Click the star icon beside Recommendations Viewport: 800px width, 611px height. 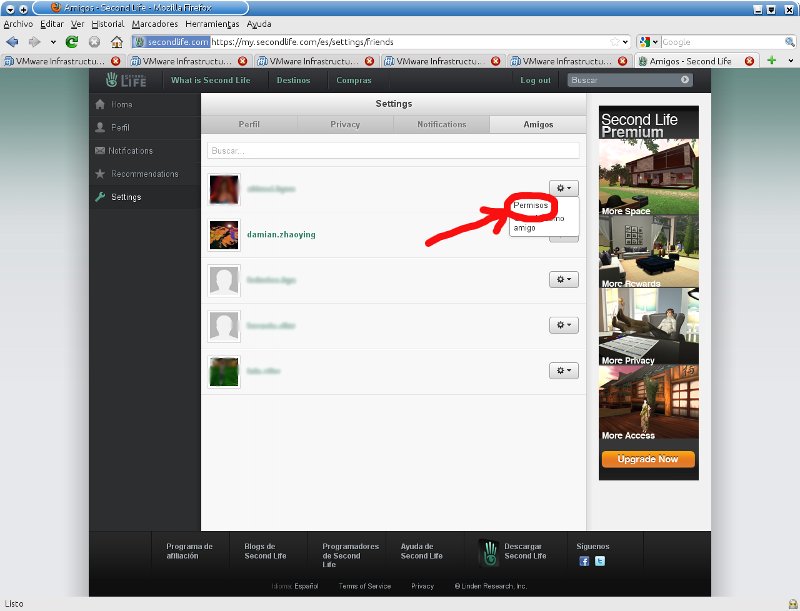click(100, 174)
